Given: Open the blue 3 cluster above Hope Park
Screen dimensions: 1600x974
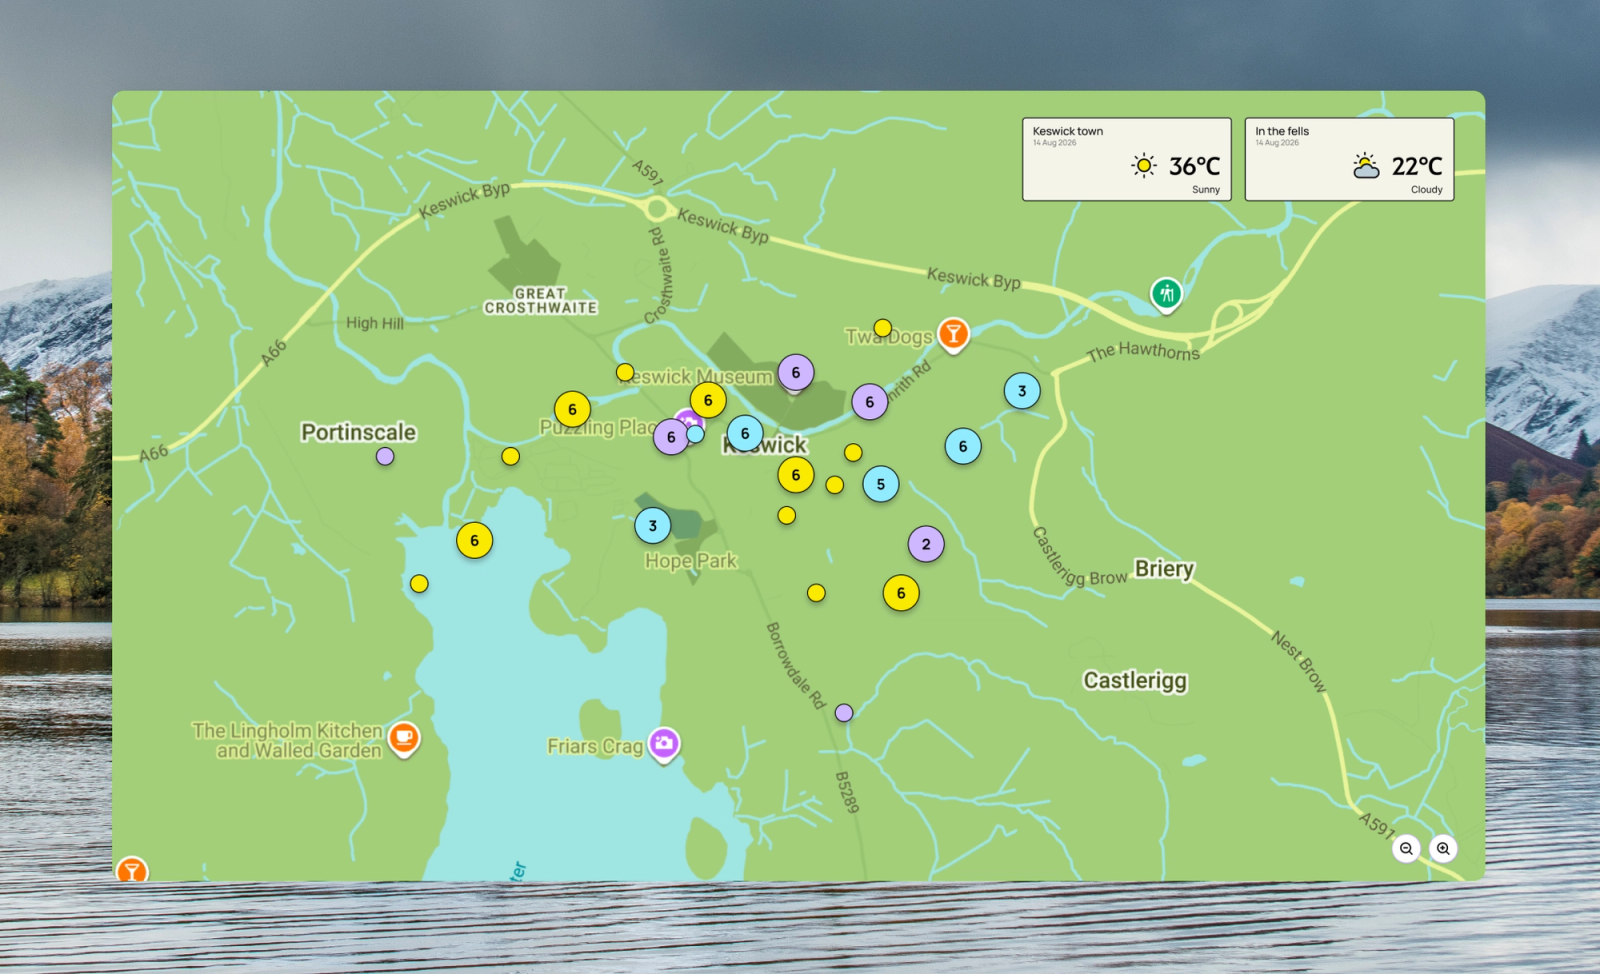Looking at the screenshot, I should [653, 525].
